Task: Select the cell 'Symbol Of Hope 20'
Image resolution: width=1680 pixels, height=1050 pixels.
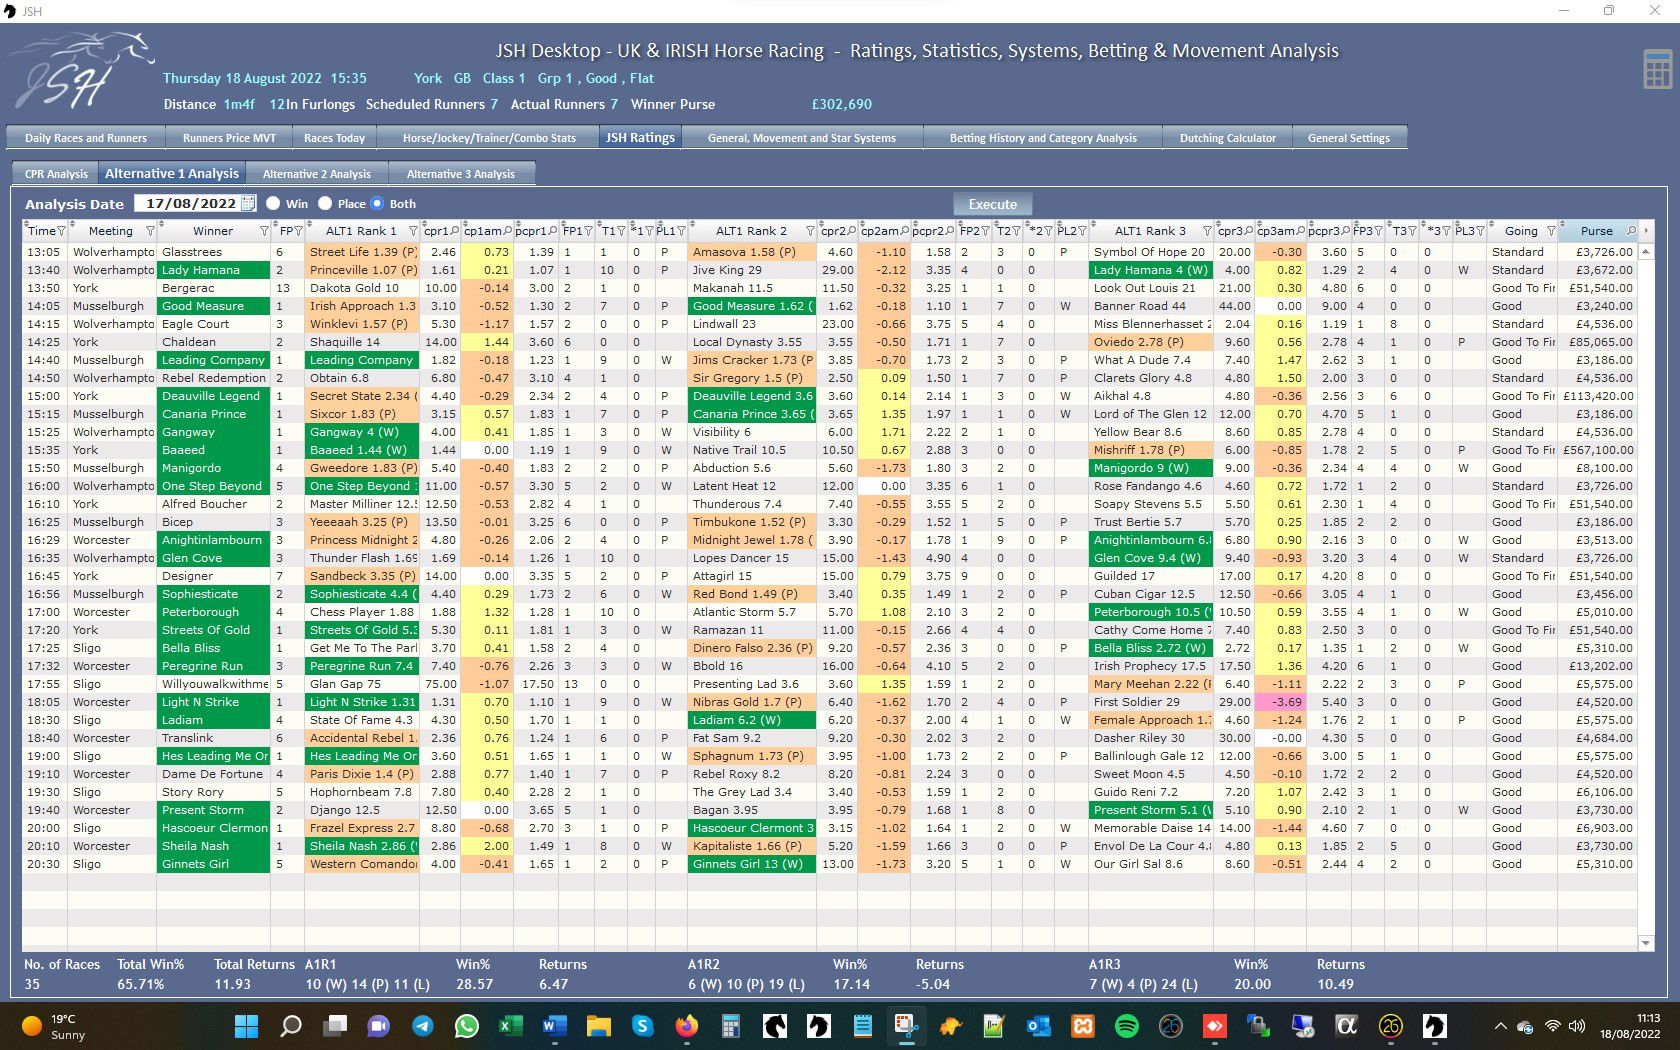Action: pos(1151,252)
